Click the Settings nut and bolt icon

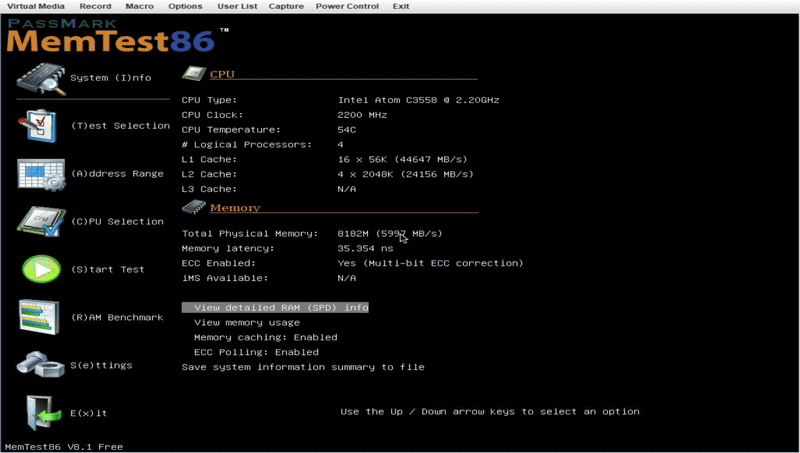pyautogui.click(x=40, y=364)
